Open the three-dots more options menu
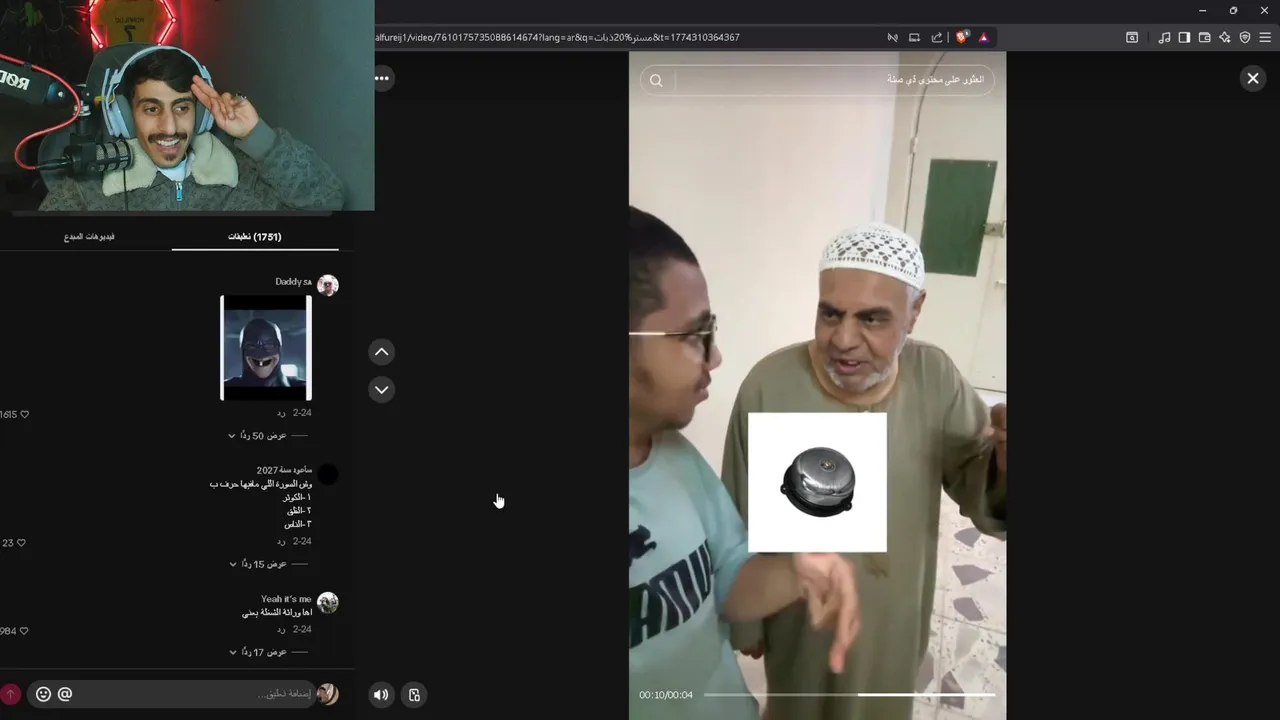1280x720 pixels. pos(382,78)
